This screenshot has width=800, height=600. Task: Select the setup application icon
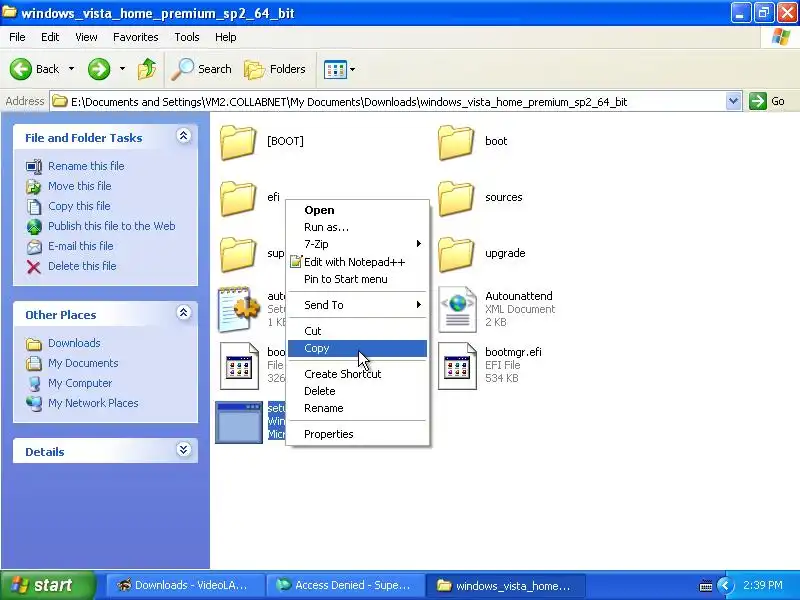[x=239, y=422]
